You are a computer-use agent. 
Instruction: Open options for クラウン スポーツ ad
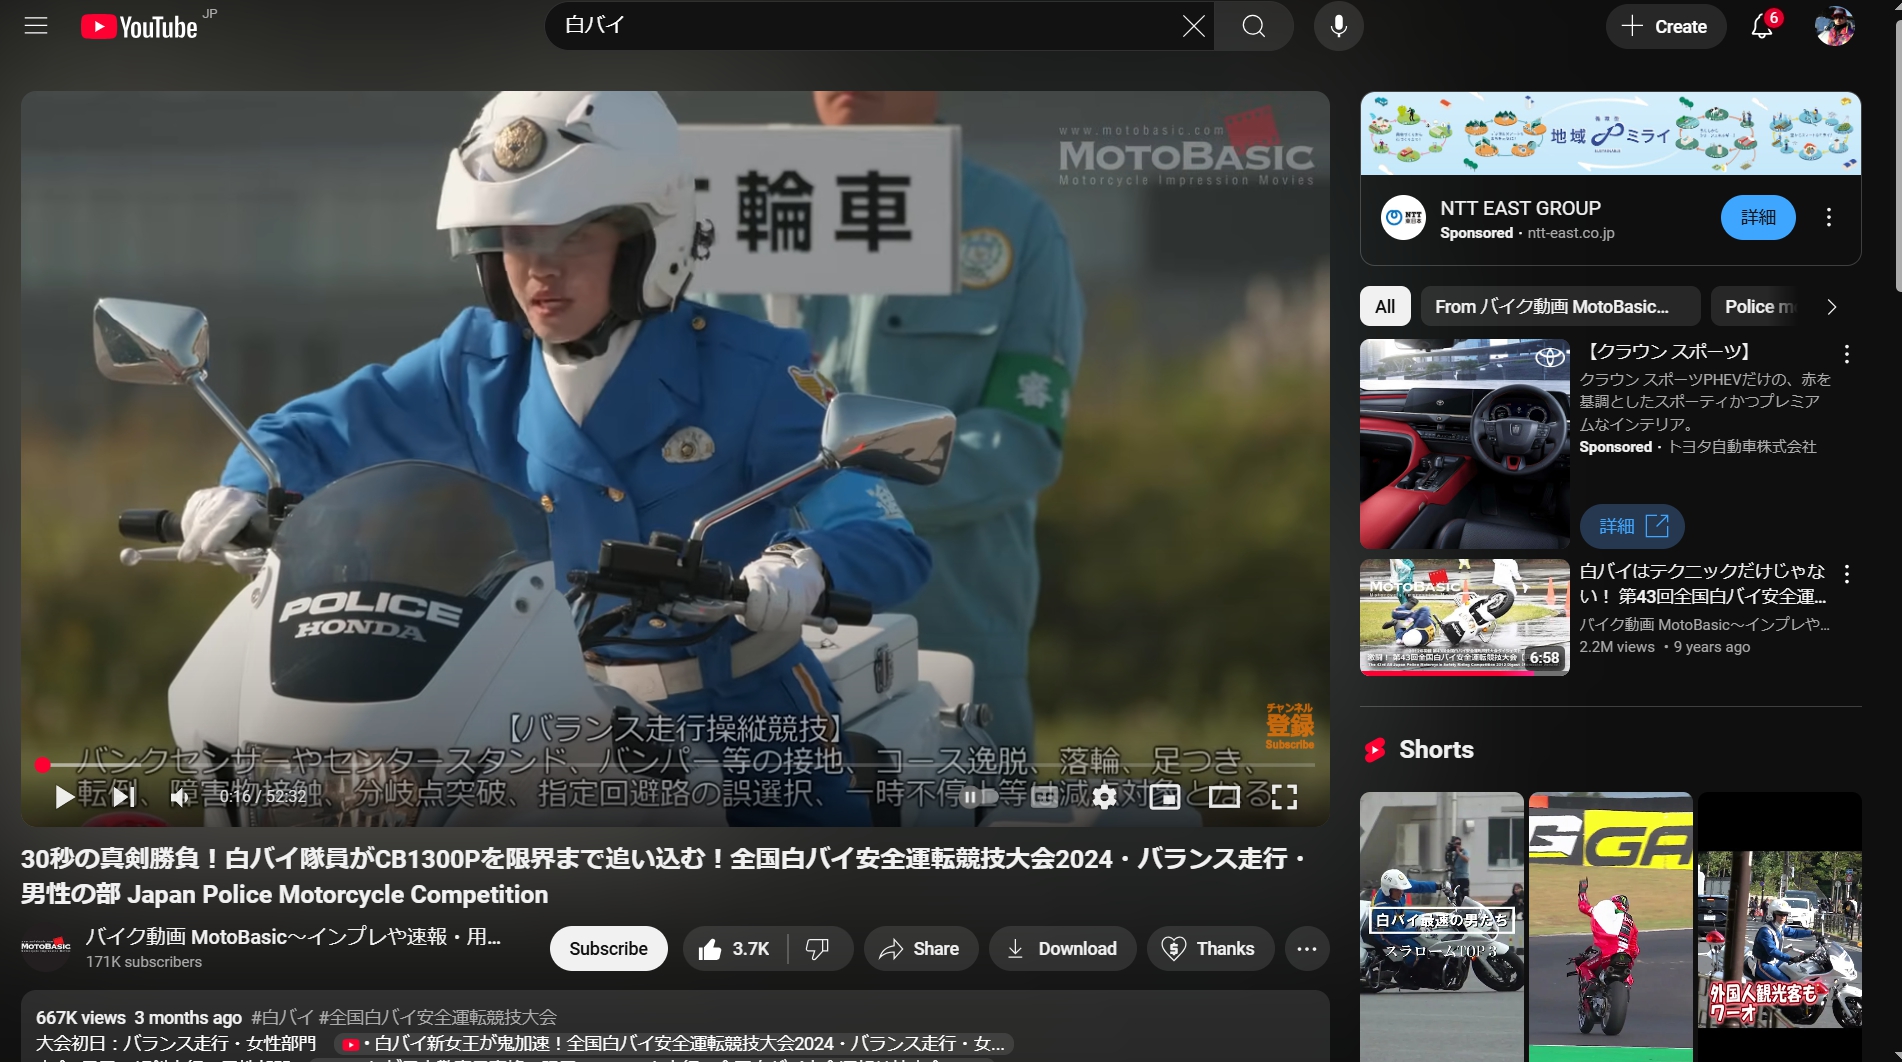(x=1847, y=354)
